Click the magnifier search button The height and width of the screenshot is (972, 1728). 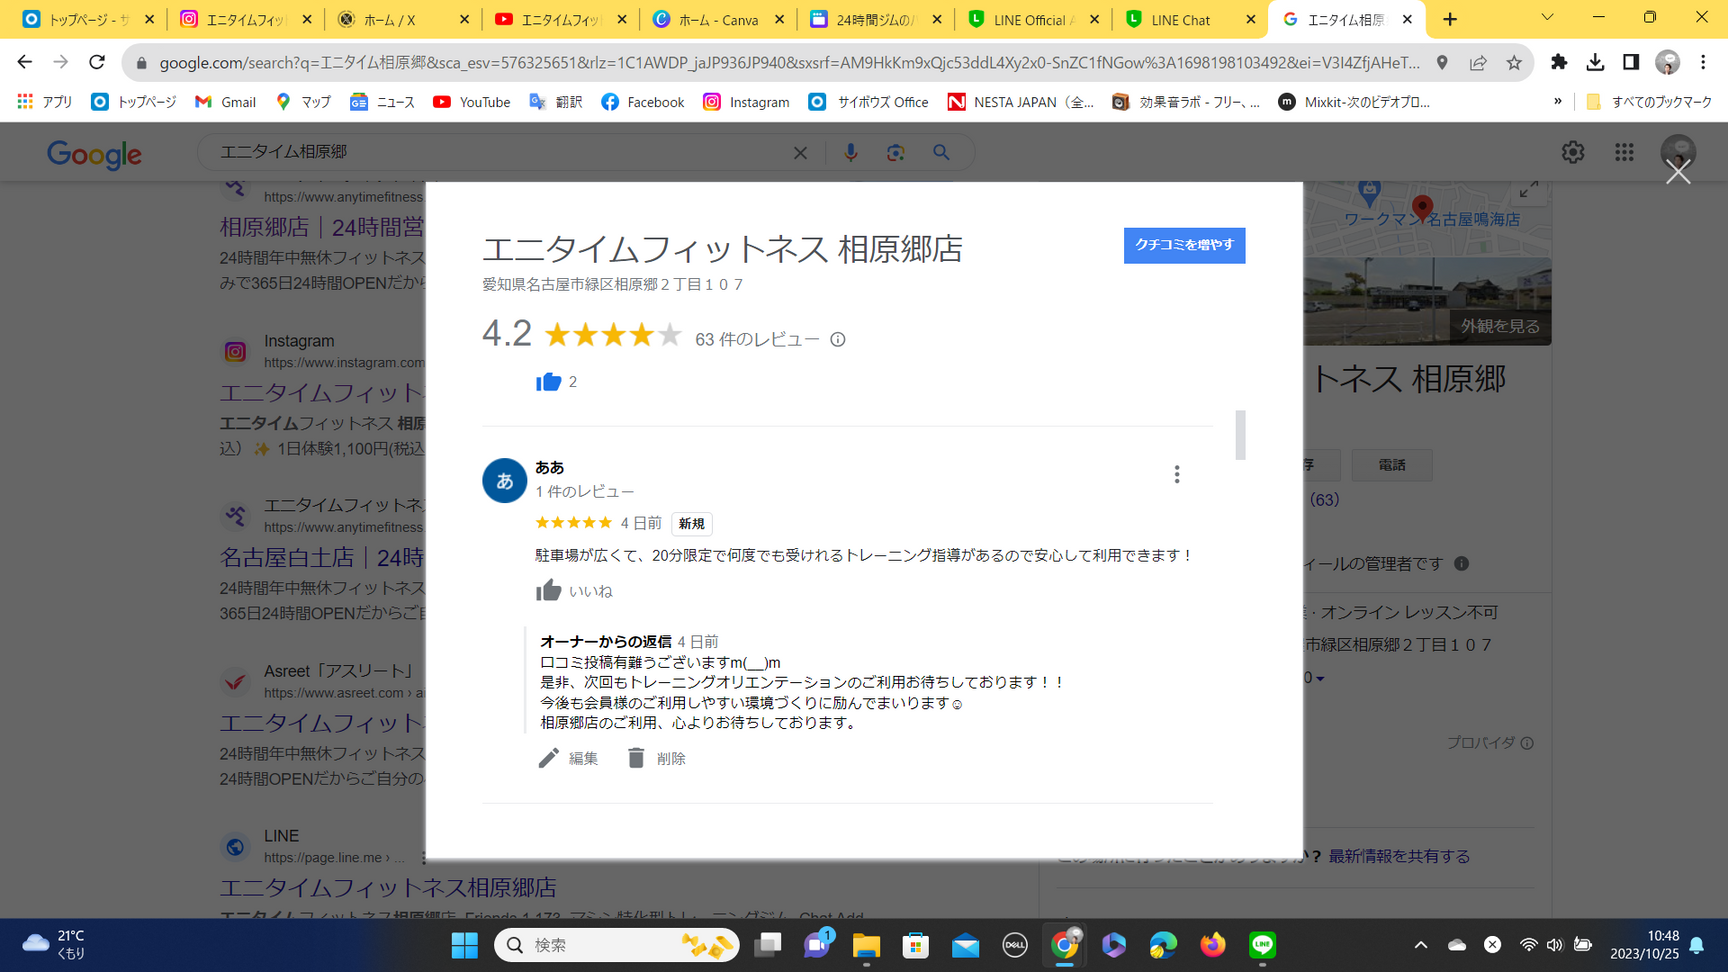(941, 153)
